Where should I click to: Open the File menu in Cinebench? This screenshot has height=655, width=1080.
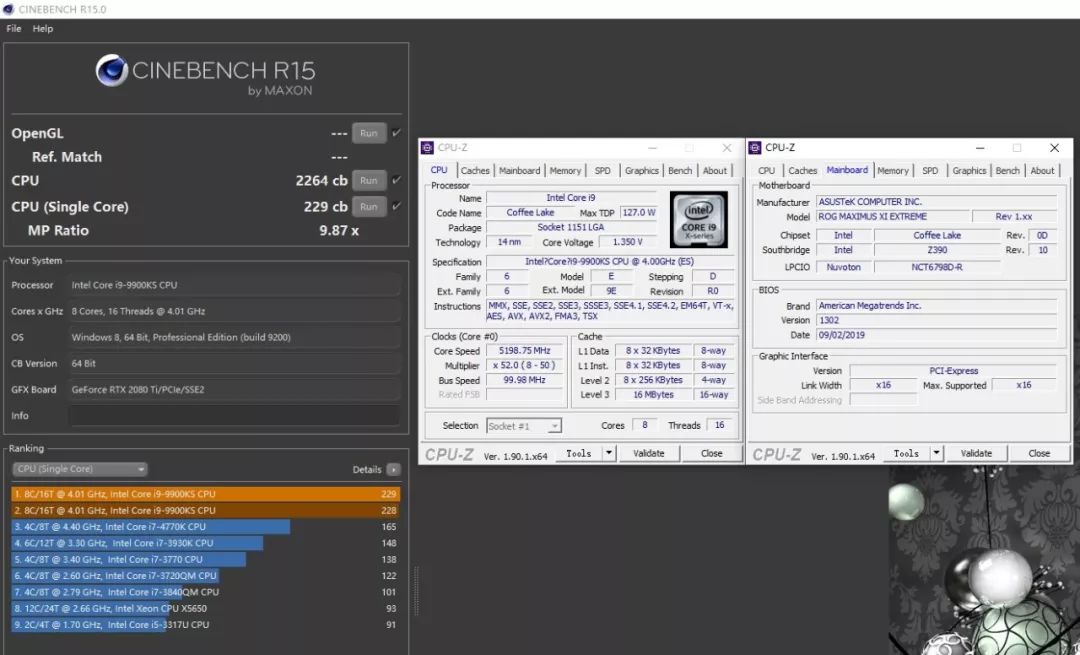pos(14,29)
